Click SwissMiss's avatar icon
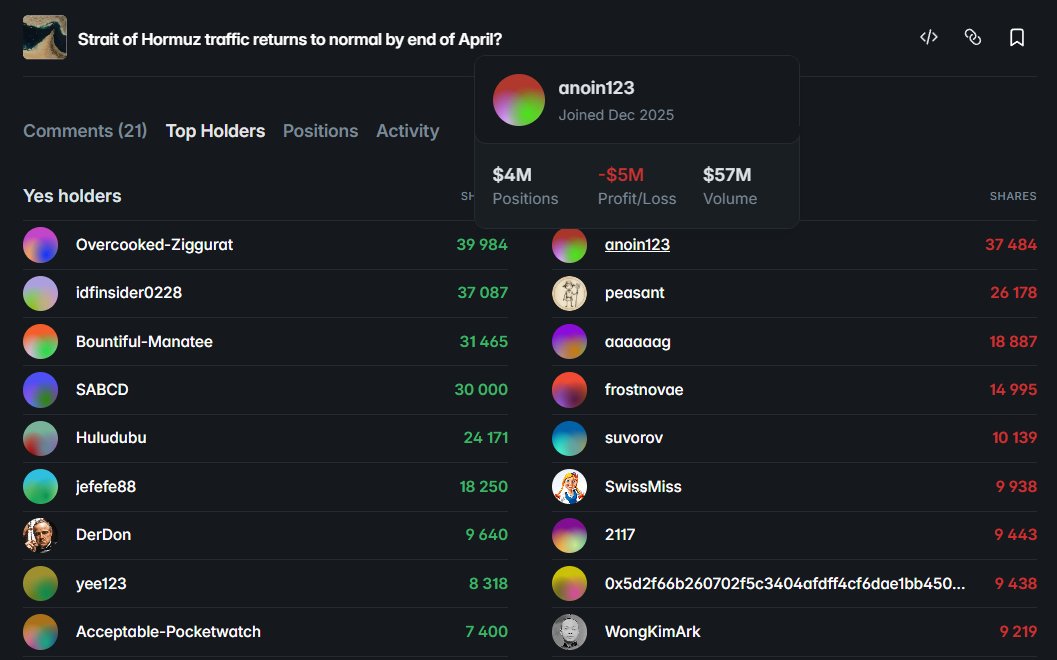 click(569, 486)
